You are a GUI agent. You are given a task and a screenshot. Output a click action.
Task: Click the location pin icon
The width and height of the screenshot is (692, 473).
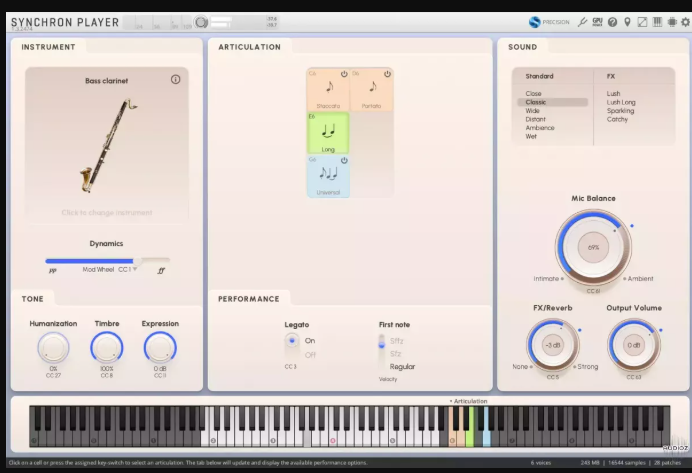click(x=627, y=22)
